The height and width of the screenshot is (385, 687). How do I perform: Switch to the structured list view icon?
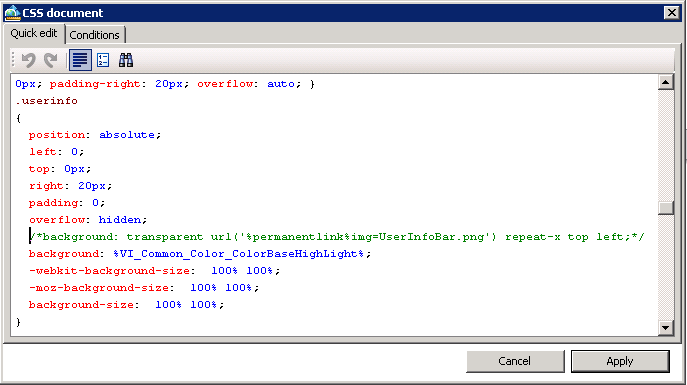point(103,60)
